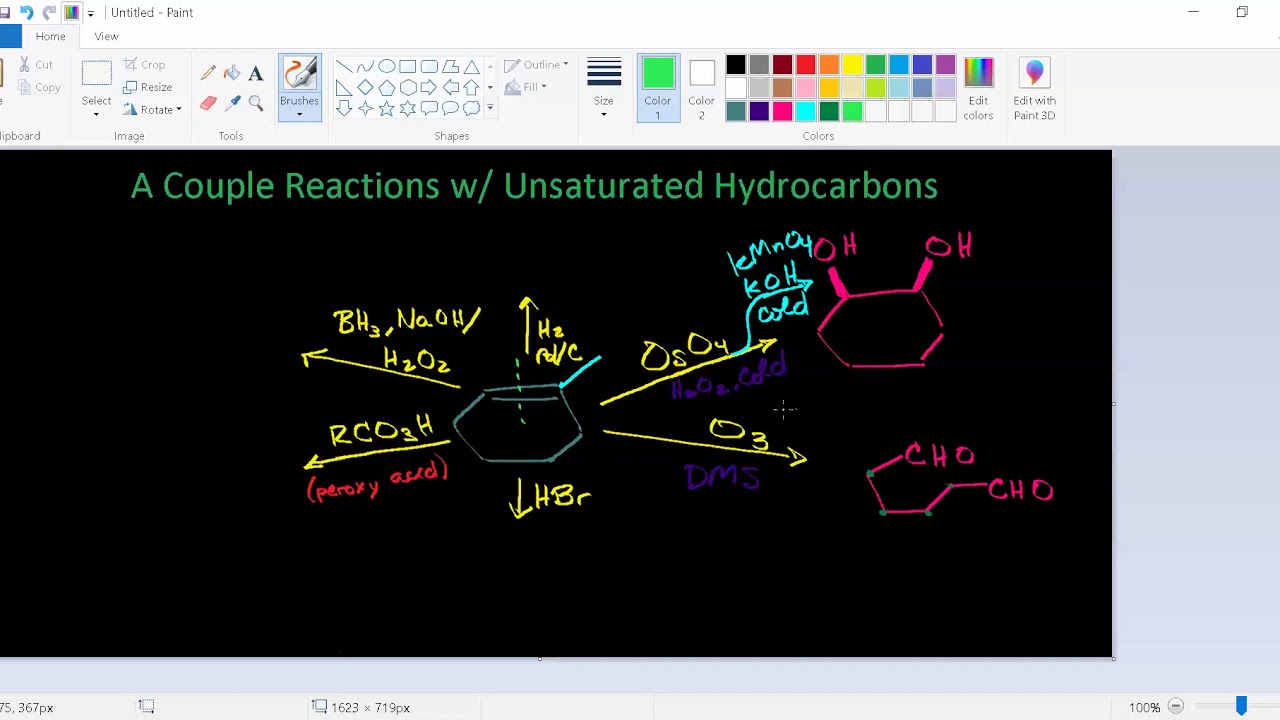Switch to the Home ribbon tab

(x=50, y=37)
